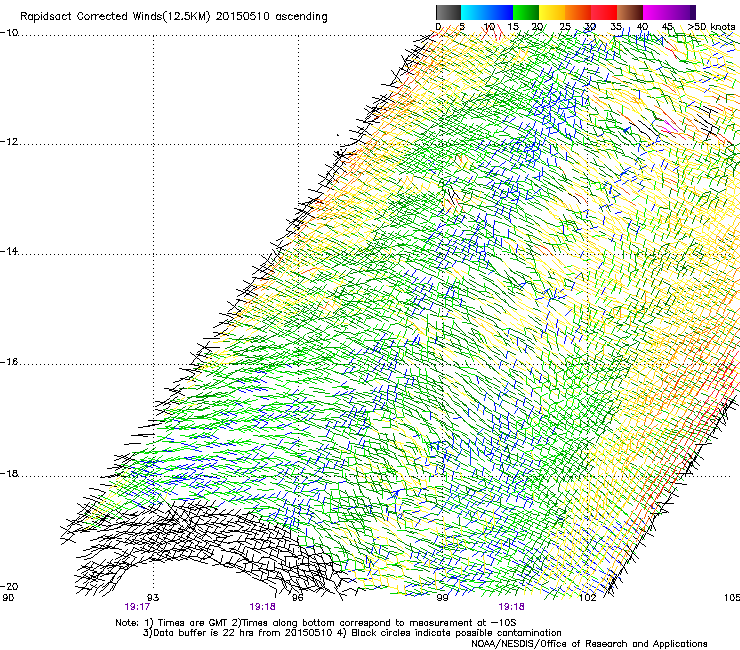Click the '5' speed legend label
Screen dimensions: 740x650
click(x=462, y=27)
